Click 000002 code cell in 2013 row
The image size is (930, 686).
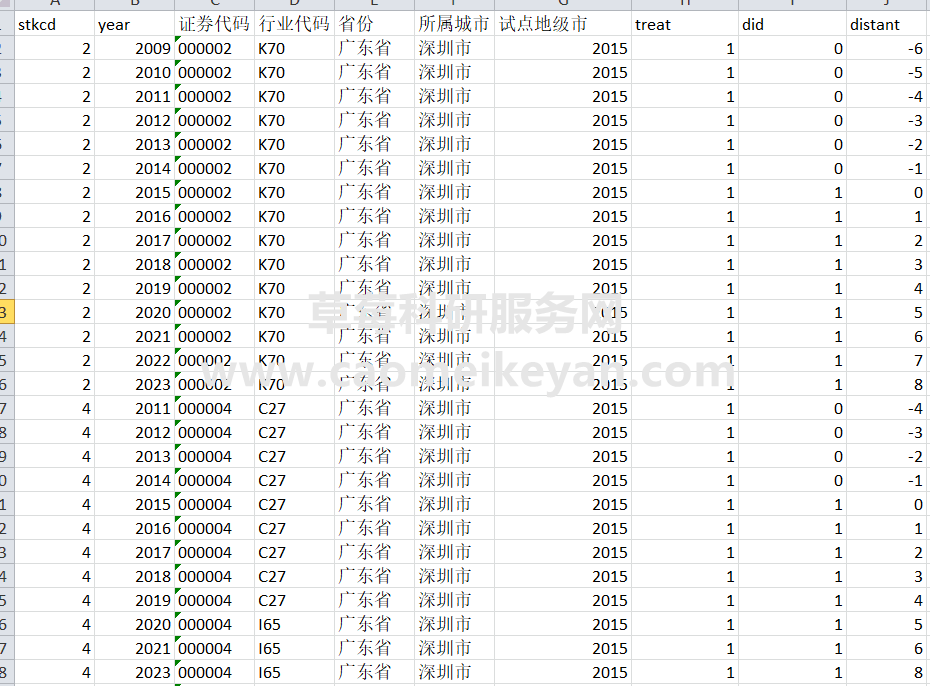click(x=214, y=145)
